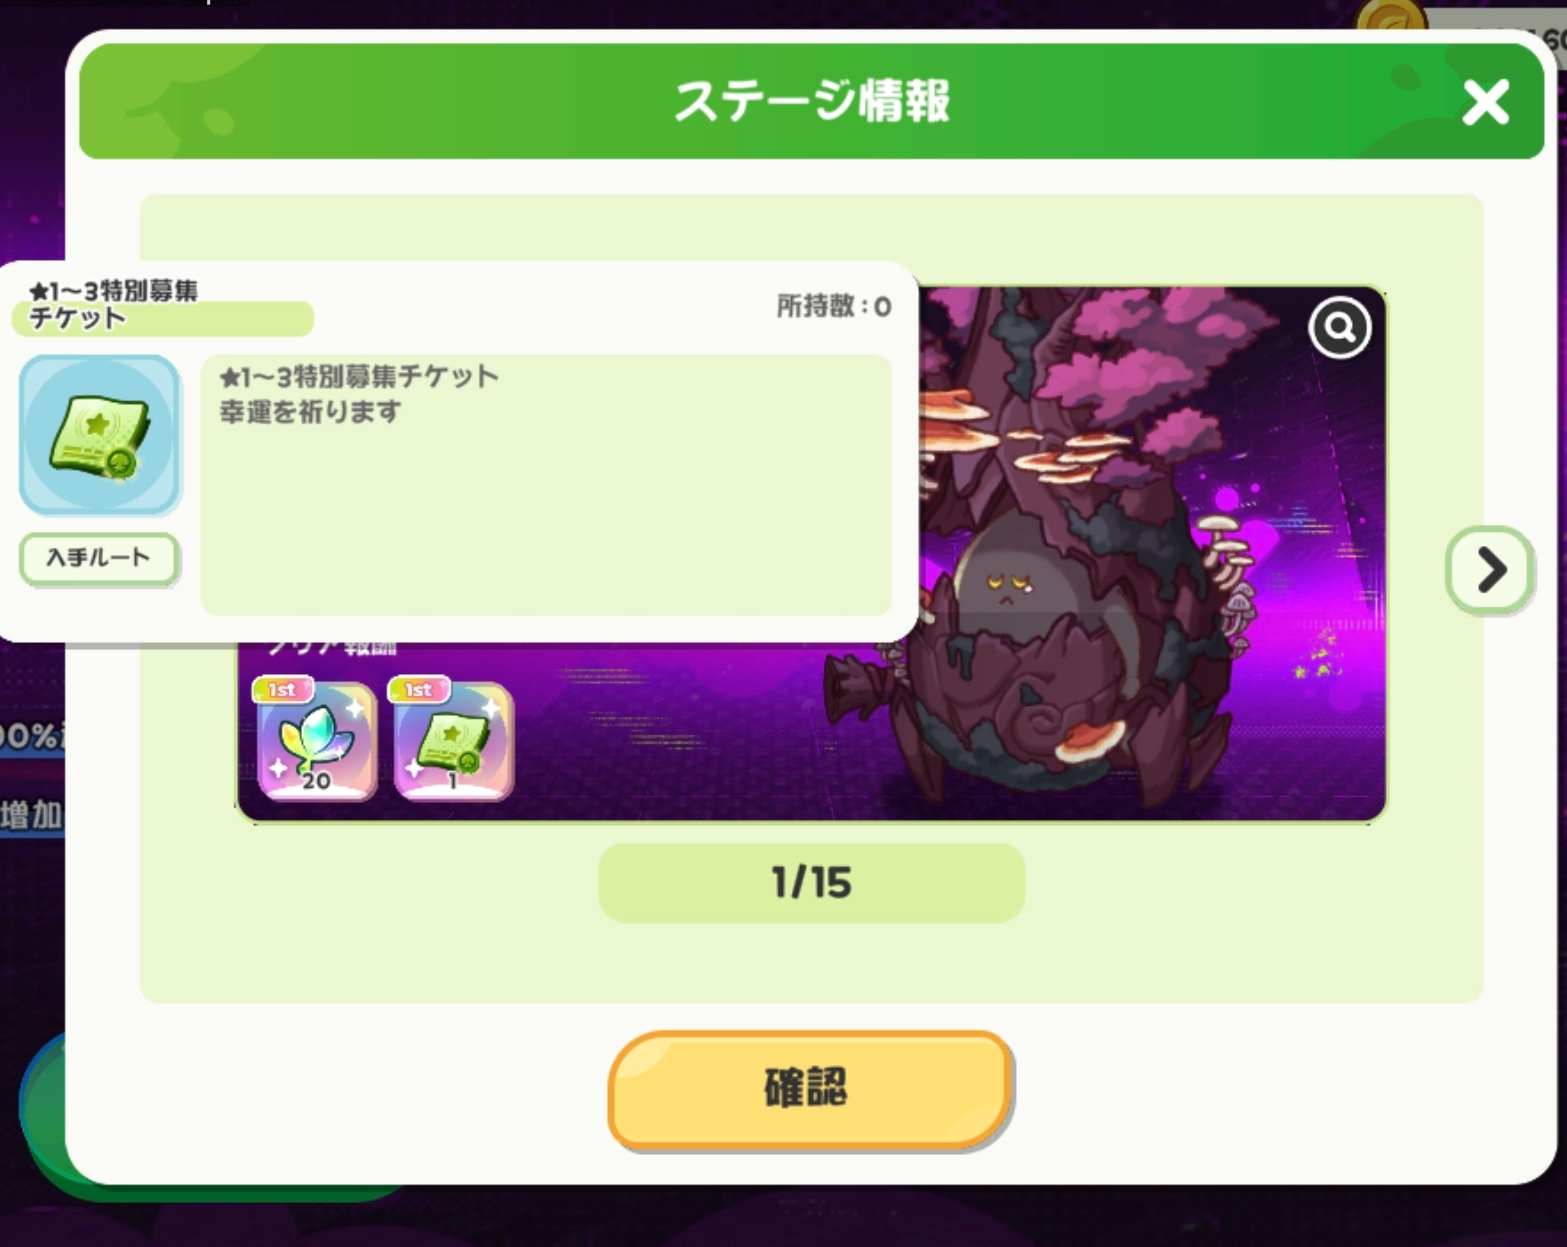Screen dimensions: 1567x1247
Task: Click the 増加 label at left edge
Action: click(32, 815)
